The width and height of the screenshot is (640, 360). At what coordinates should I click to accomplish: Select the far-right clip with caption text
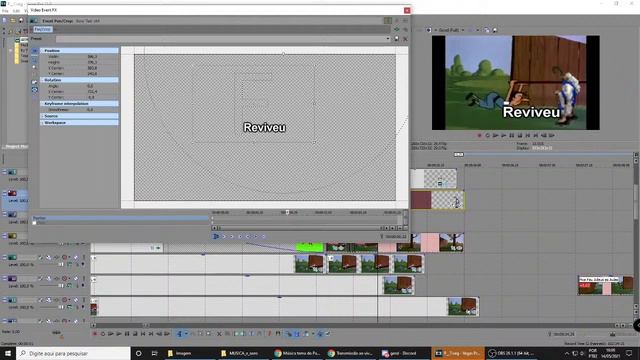click(x=606, y=285)
